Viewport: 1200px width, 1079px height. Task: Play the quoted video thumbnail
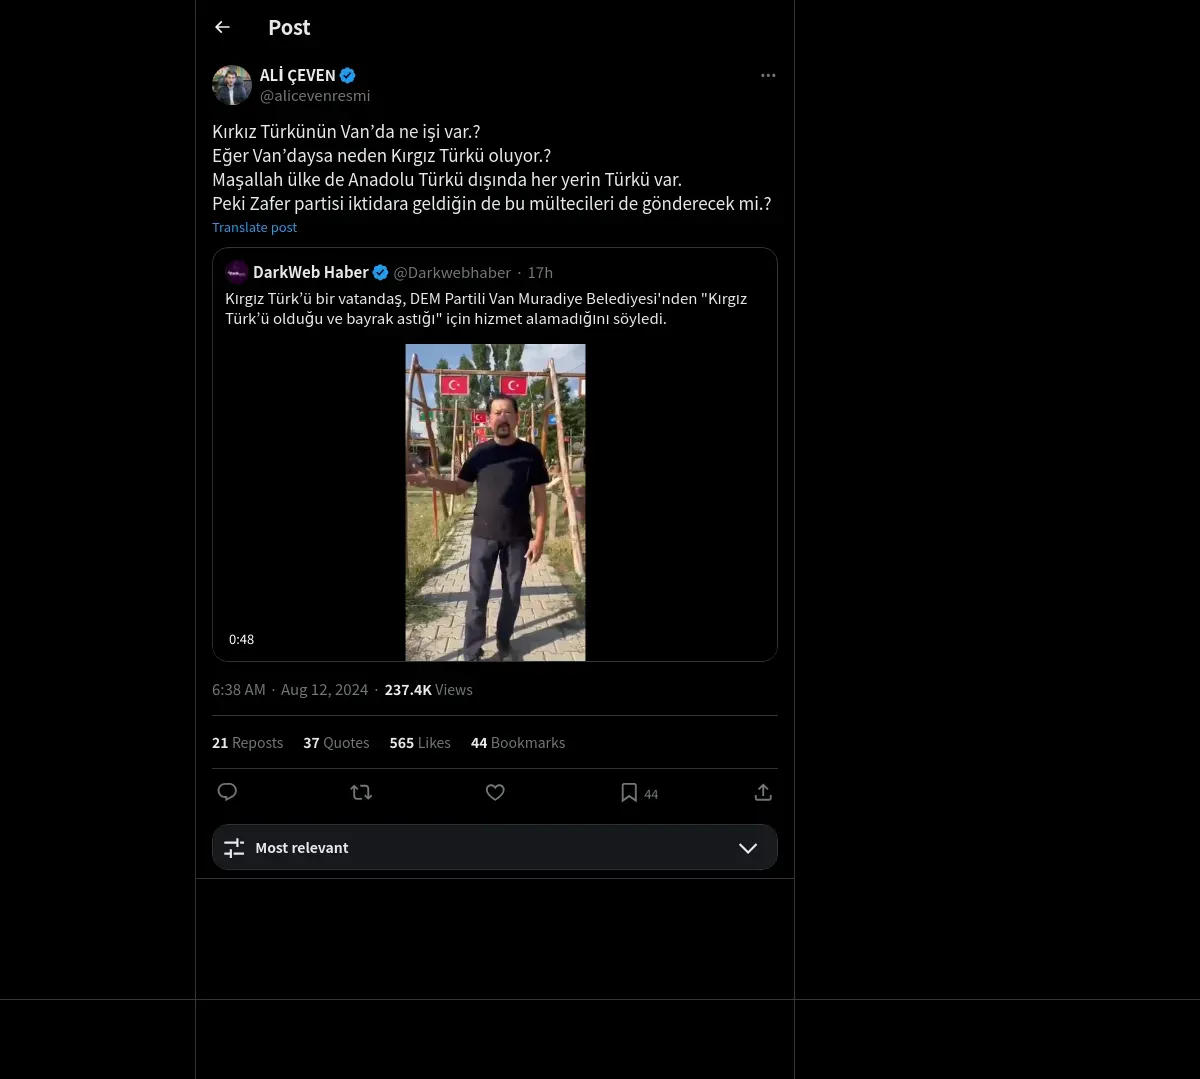click(x=495, y=502)
